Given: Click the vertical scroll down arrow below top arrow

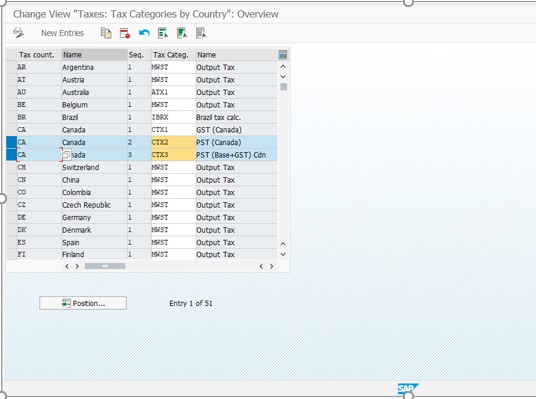Looking at the screenshot, I should pyautogui.click(x=283, y=77).
